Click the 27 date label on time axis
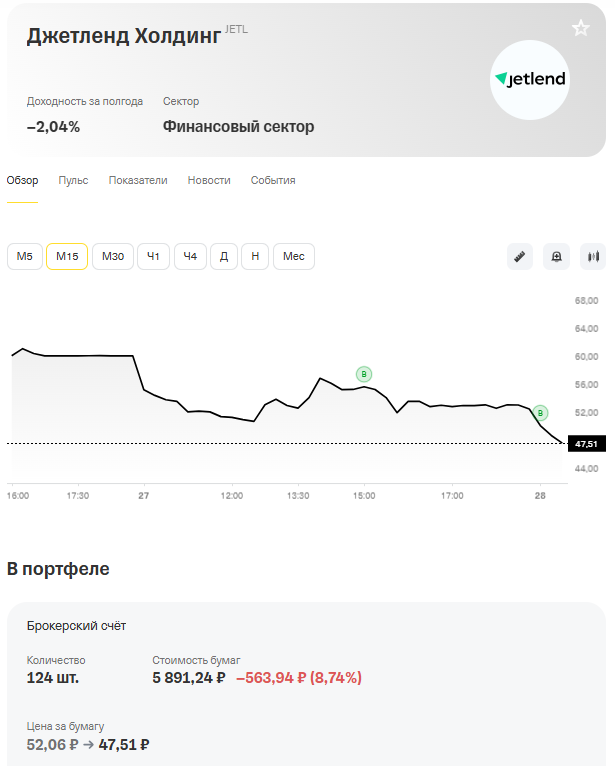Screen dimensions: 615x766 point(144,496)
